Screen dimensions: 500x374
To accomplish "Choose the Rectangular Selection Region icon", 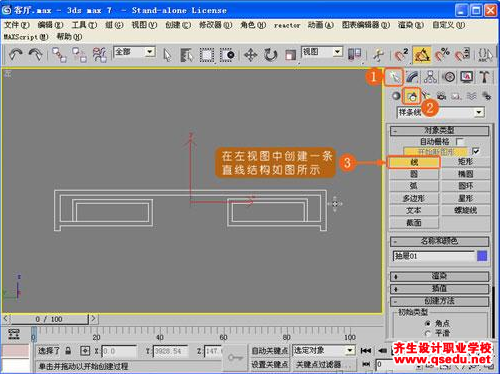I will [x=207, y=55].
